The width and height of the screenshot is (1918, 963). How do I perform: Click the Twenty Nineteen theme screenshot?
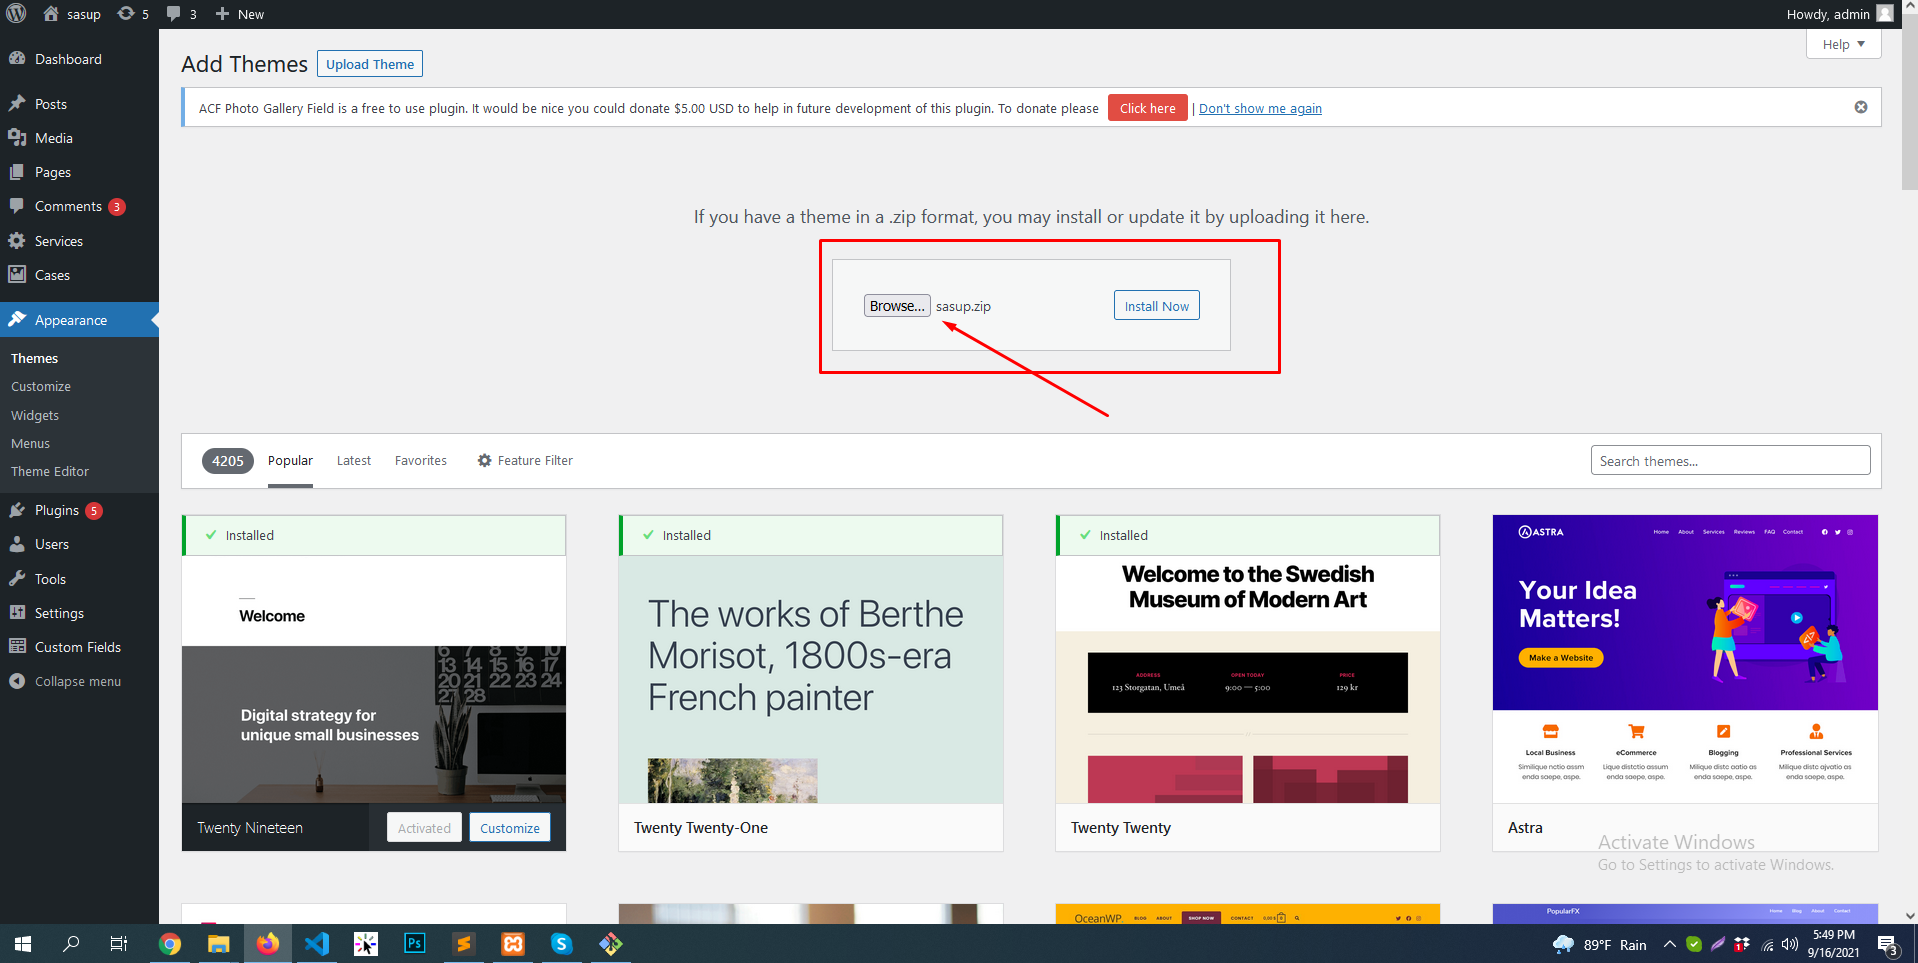coord(374,680)
